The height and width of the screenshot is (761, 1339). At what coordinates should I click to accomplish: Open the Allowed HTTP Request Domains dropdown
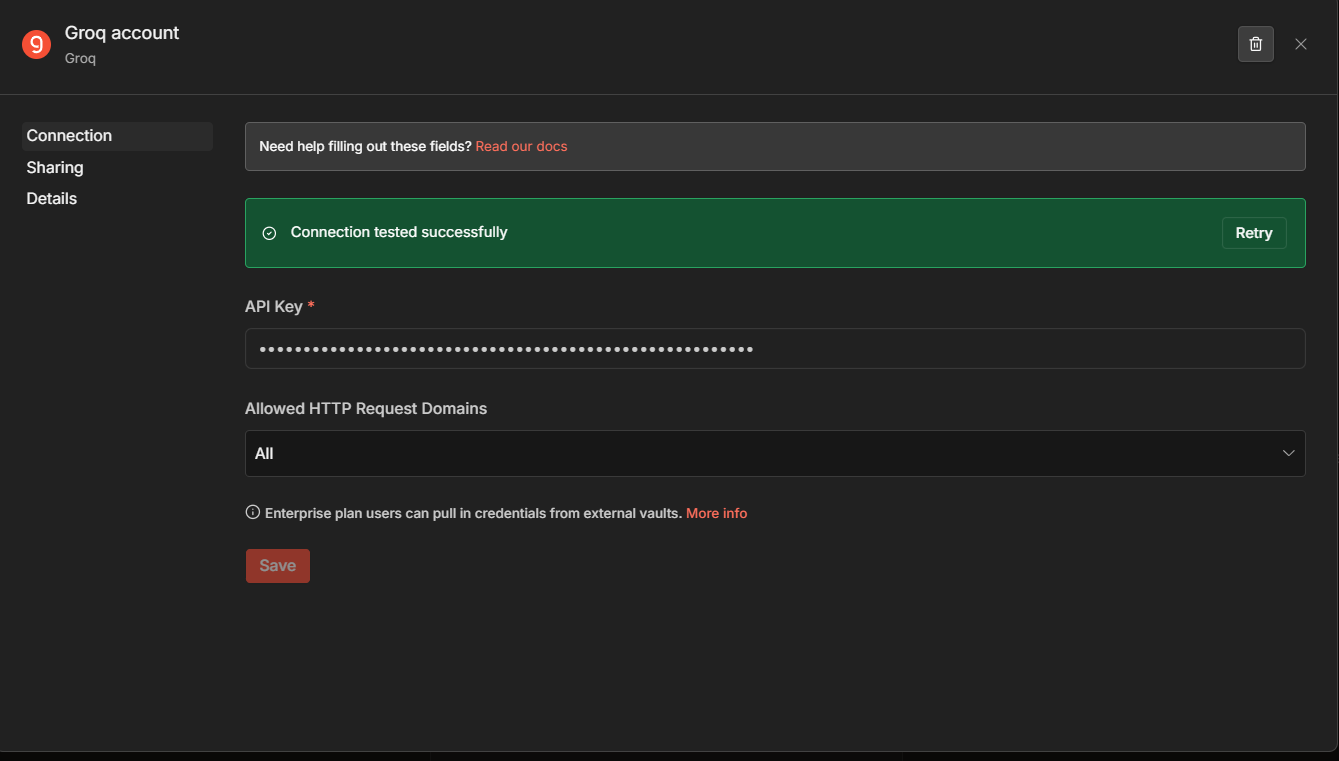point(760,453)
